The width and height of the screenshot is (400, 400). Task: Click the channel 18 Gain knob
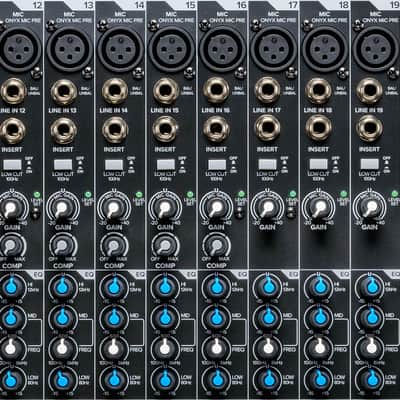319,209
